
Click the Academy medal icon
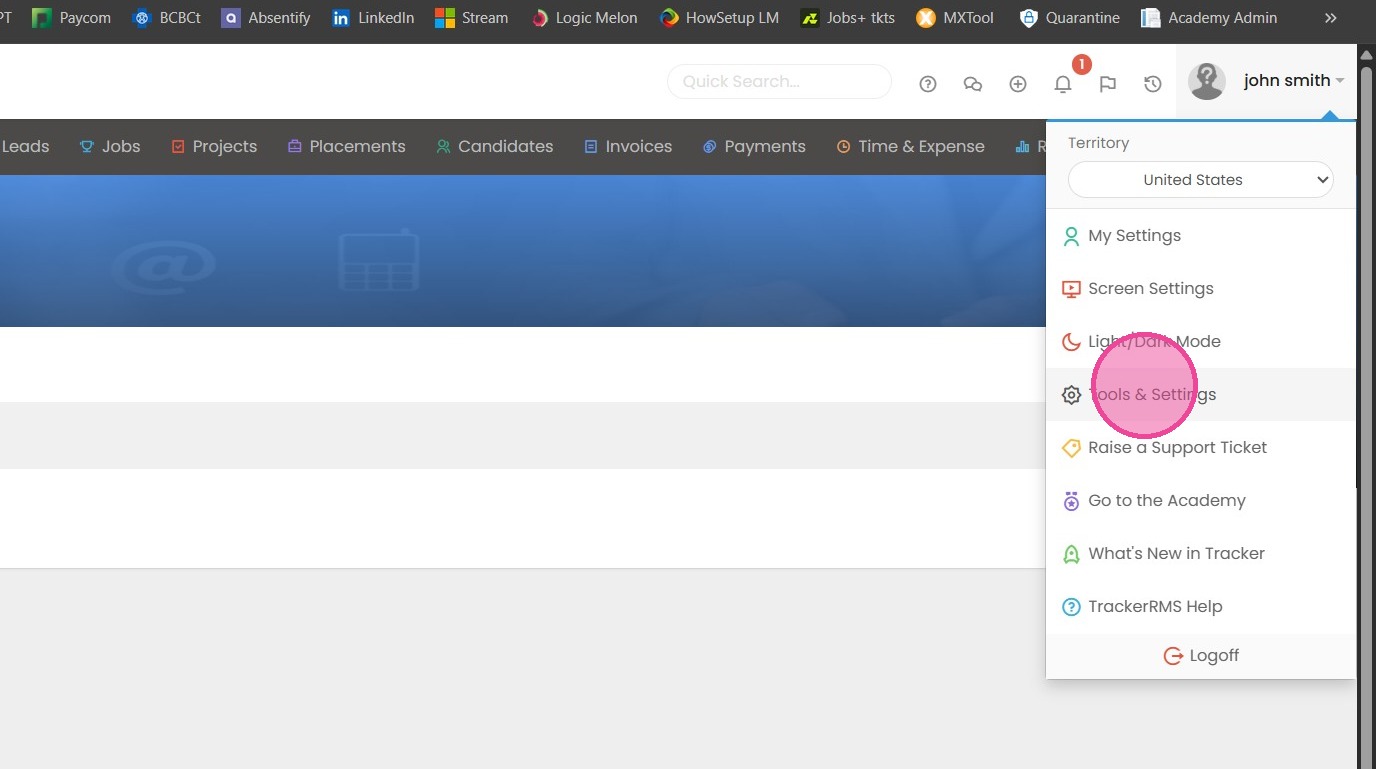point(1071,501)
